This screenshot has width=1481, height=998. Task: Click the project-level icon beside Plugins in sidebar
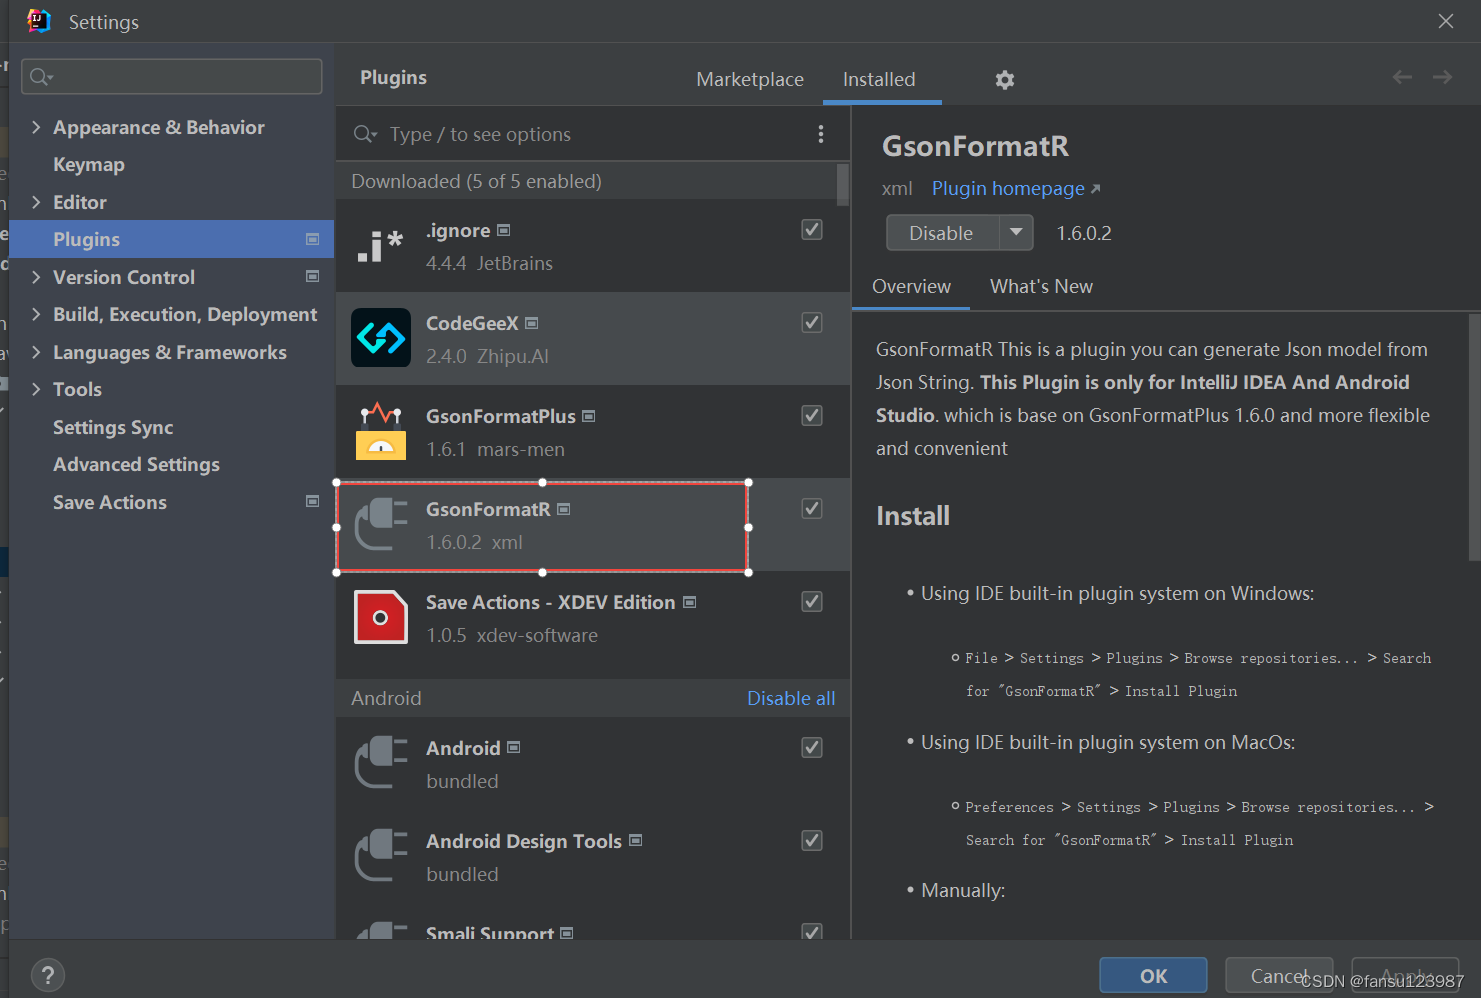[312, 239]
